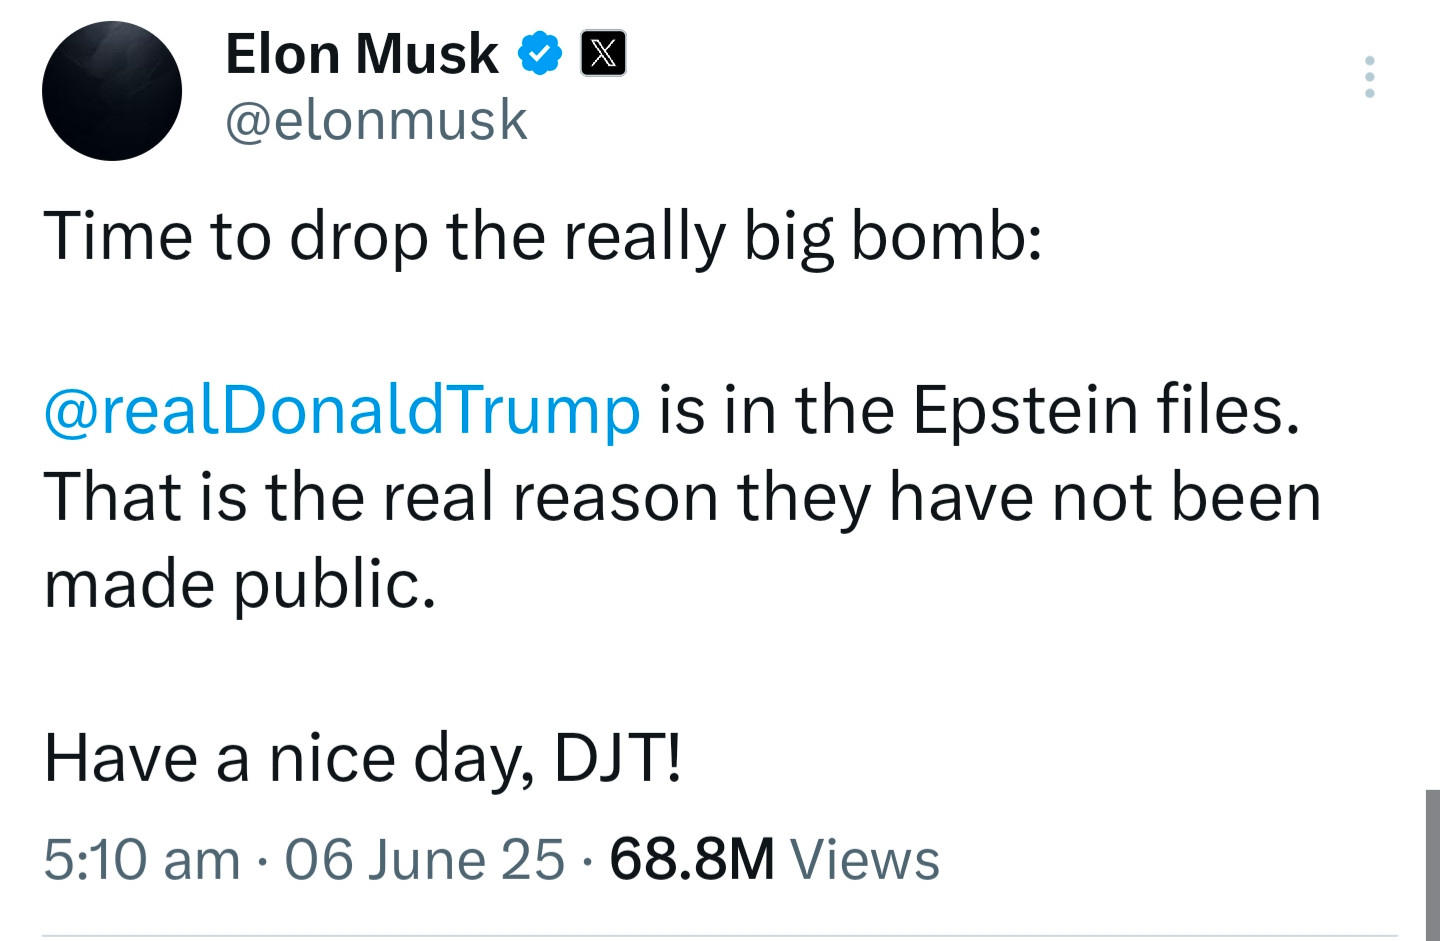Click the text 'made public.'
Viewport: 1440px width, 941px height.
point(240,584)
